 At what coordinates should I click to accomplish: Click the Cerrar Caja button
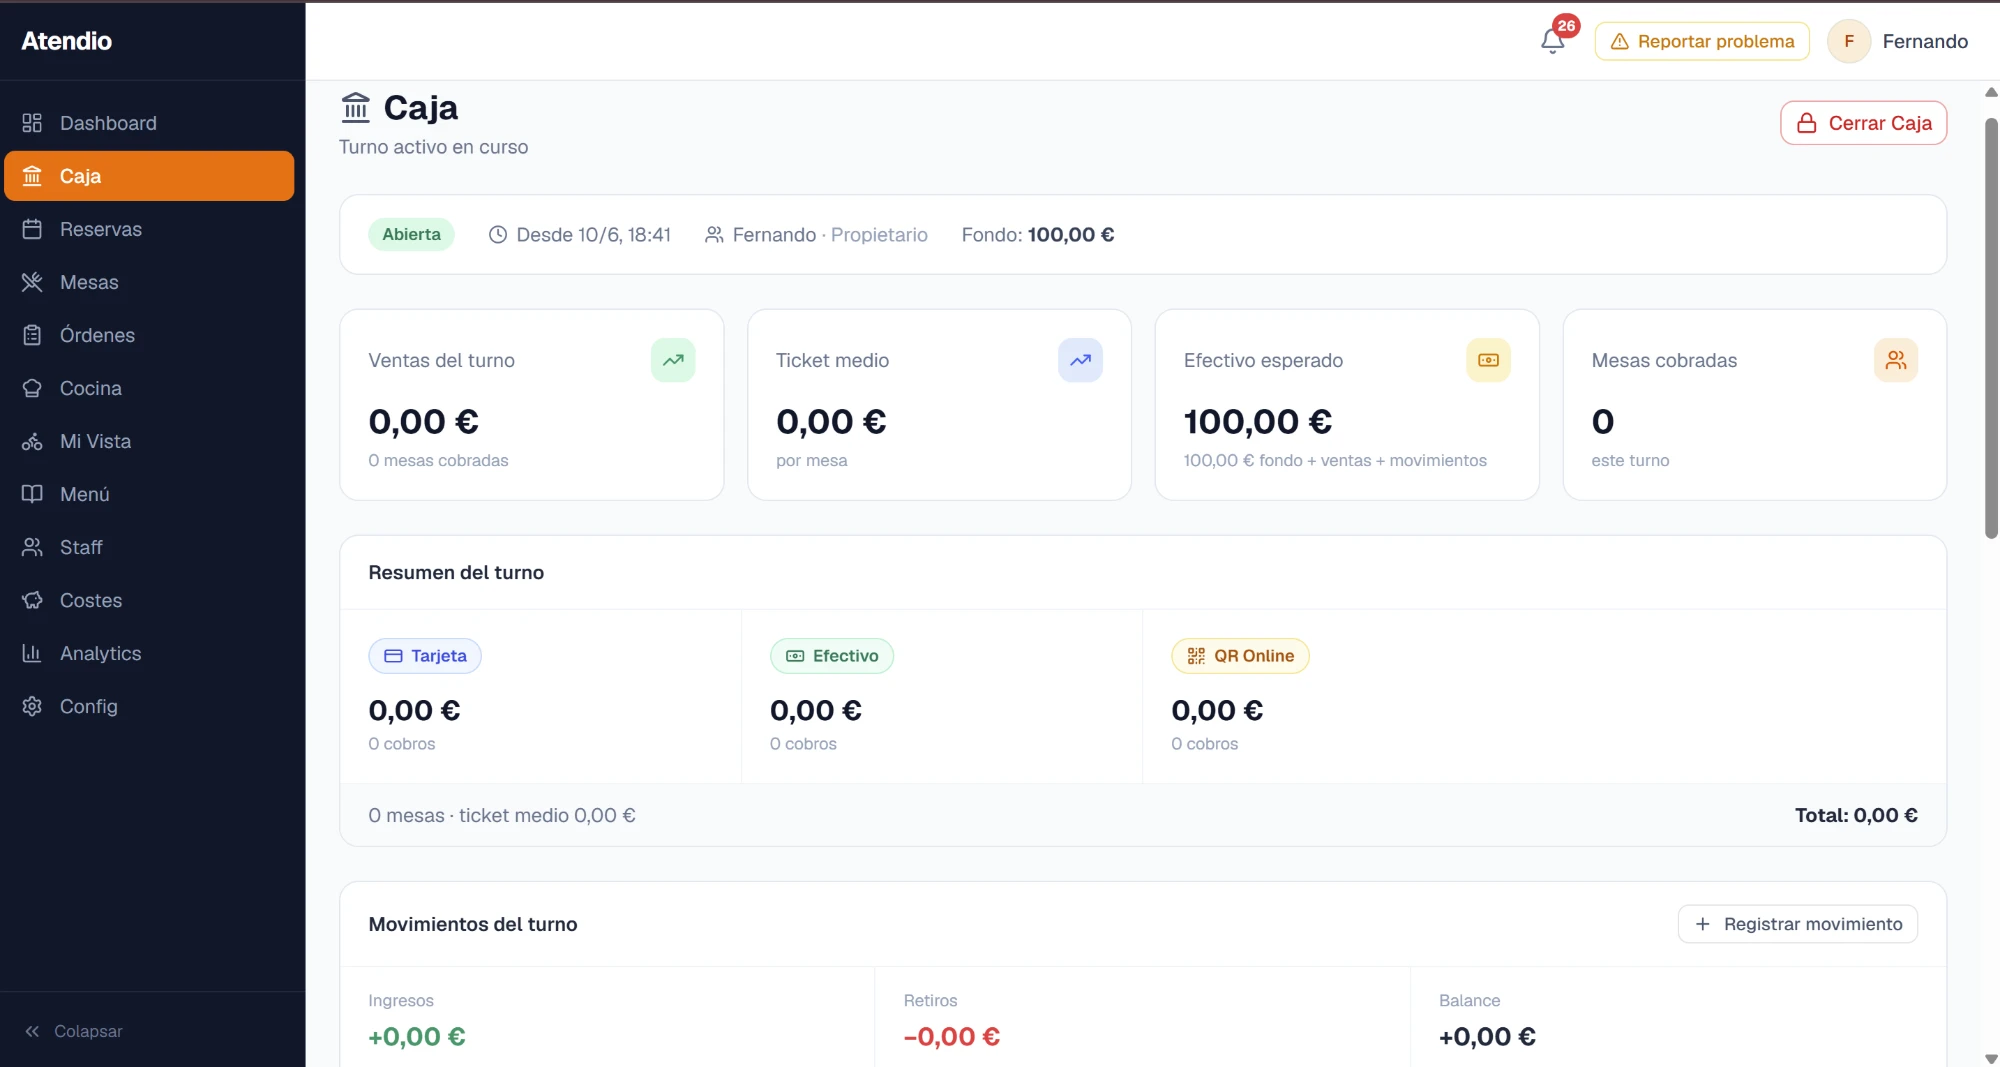tap(1863, 123)
